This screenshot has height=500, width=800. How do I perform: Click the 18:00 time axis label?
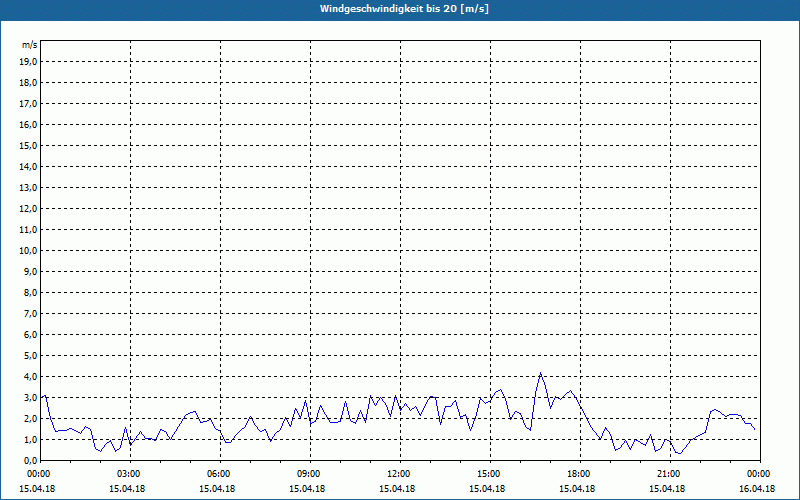[580, 474]
